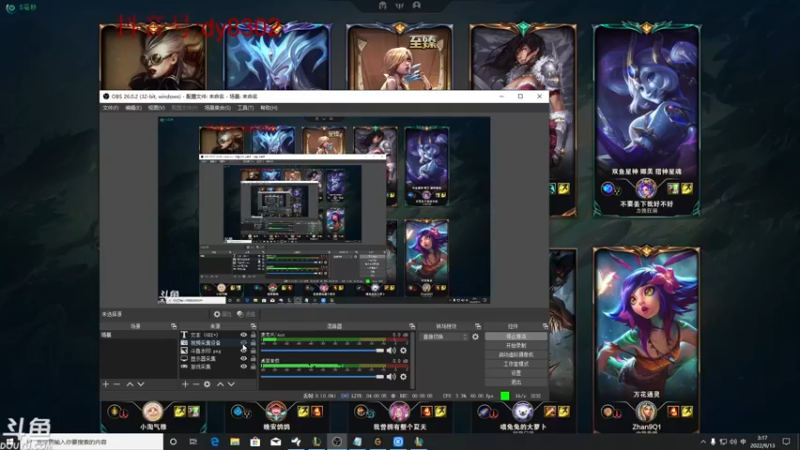Expand hidden system tray icons chevron

pyautogui.click(x=703, y=442)
